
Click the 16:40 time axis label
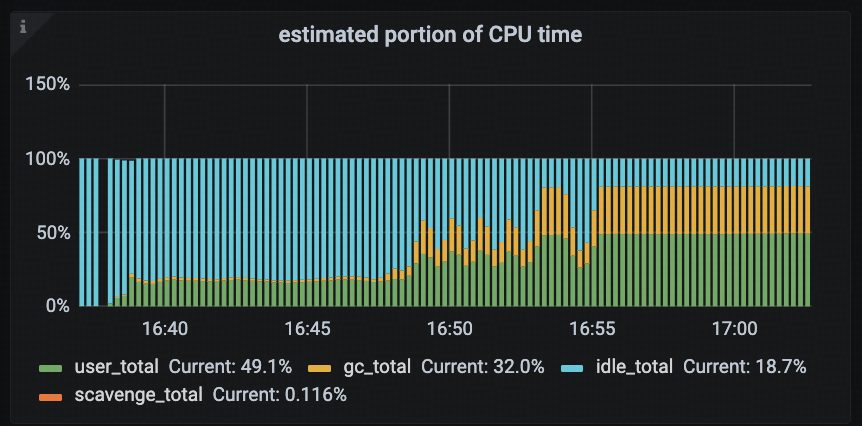tap(164, 329)
